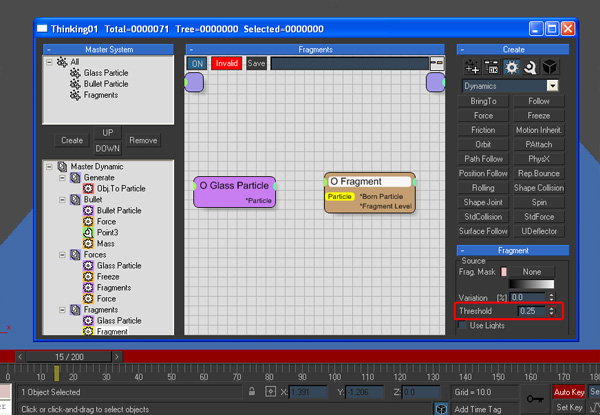600x415 pixels.
Task: Click the Obj.To Particle operator icon
Action: [x=88, y=189]
